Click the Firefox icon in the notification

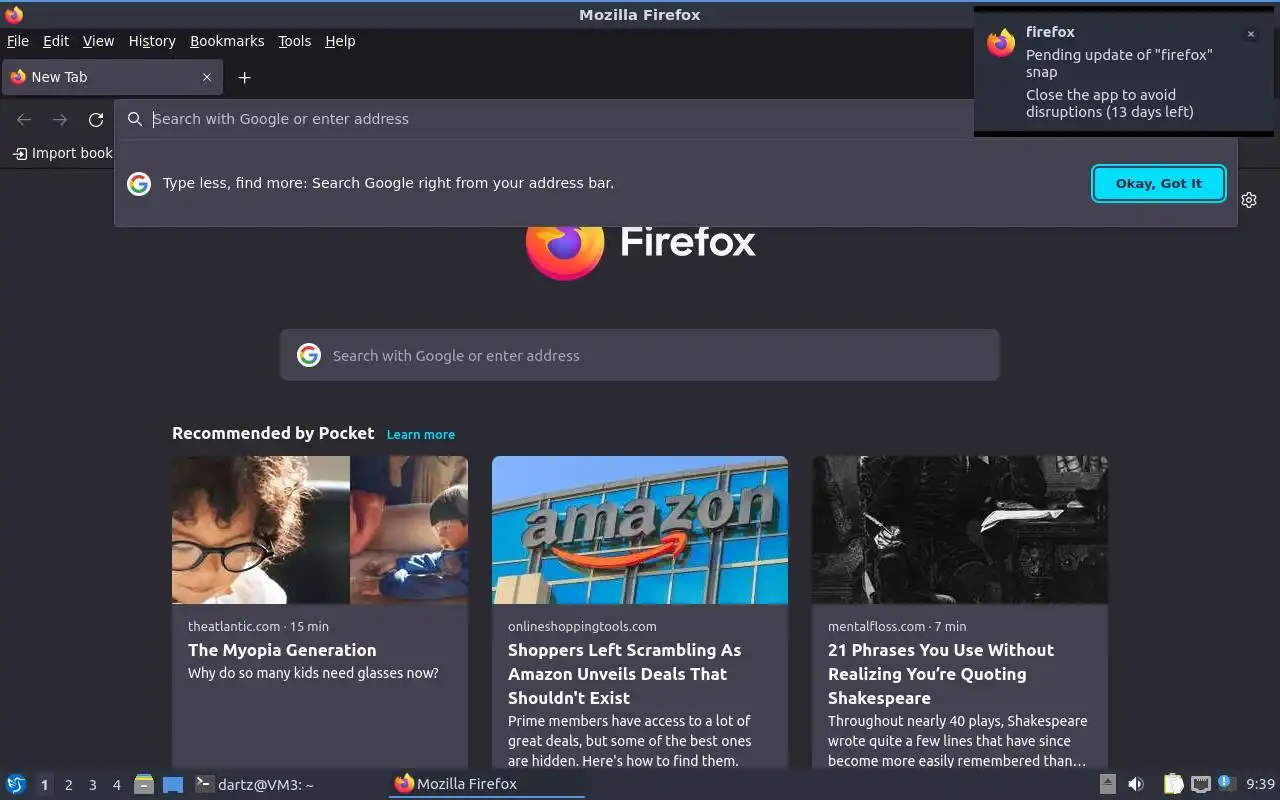[x=1001, y=43]
